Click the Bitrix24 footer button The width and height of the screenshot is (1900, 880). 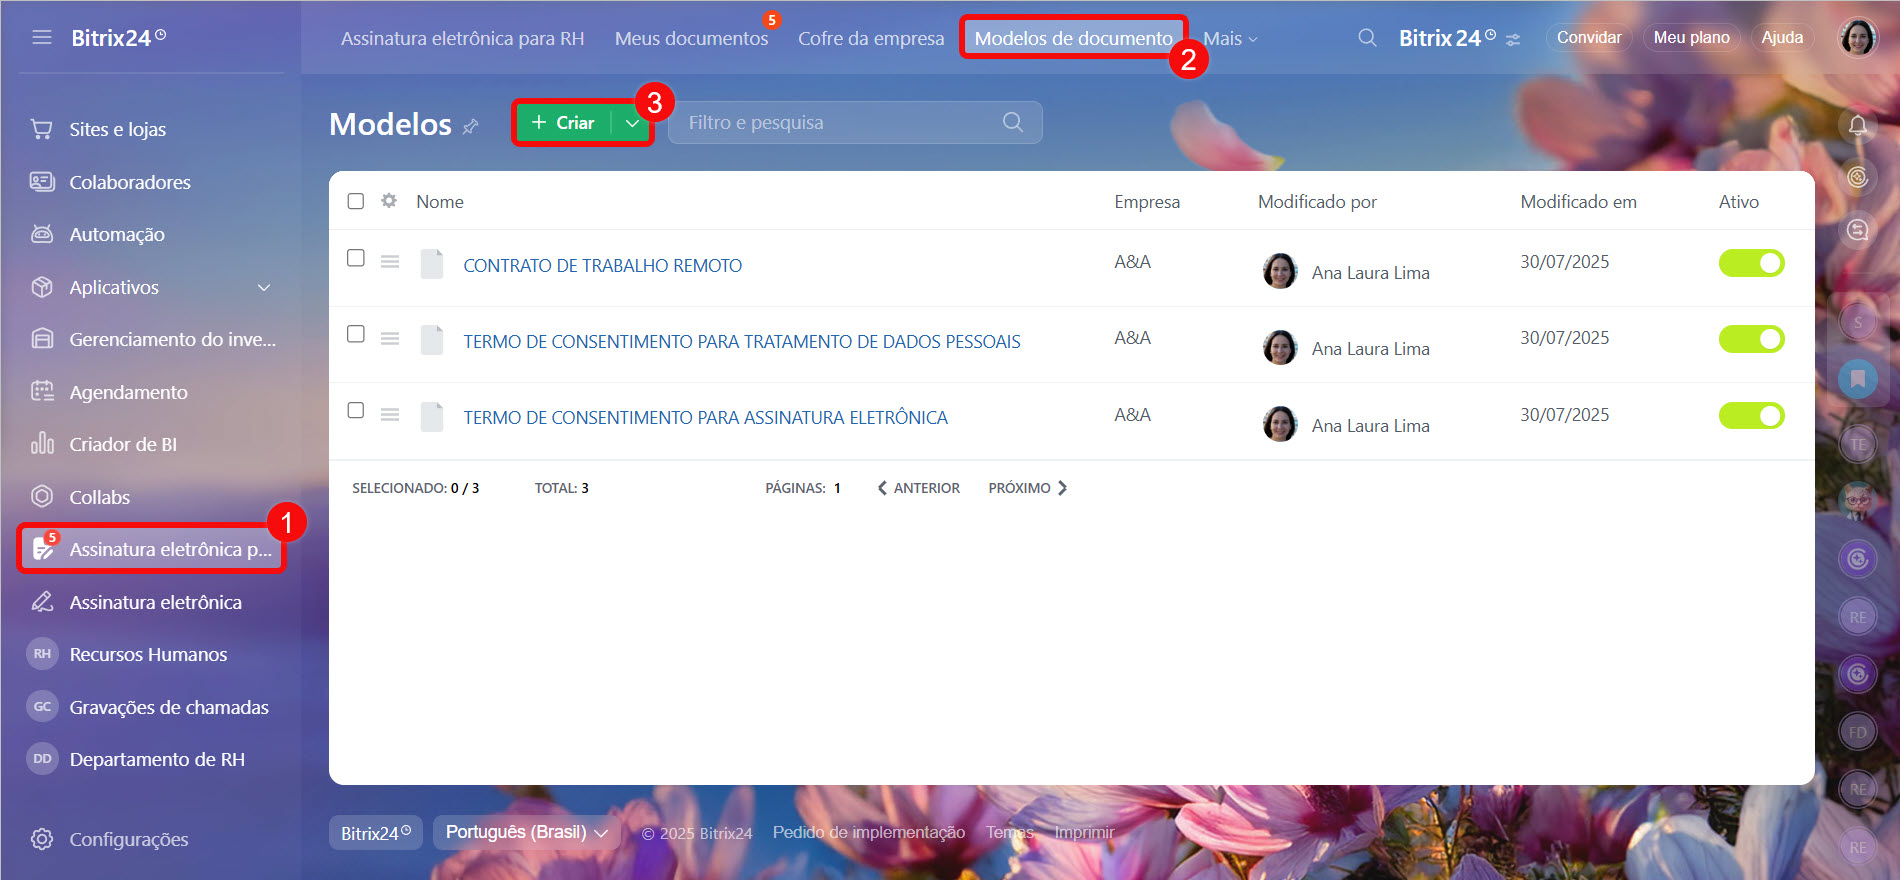[375, 832]
